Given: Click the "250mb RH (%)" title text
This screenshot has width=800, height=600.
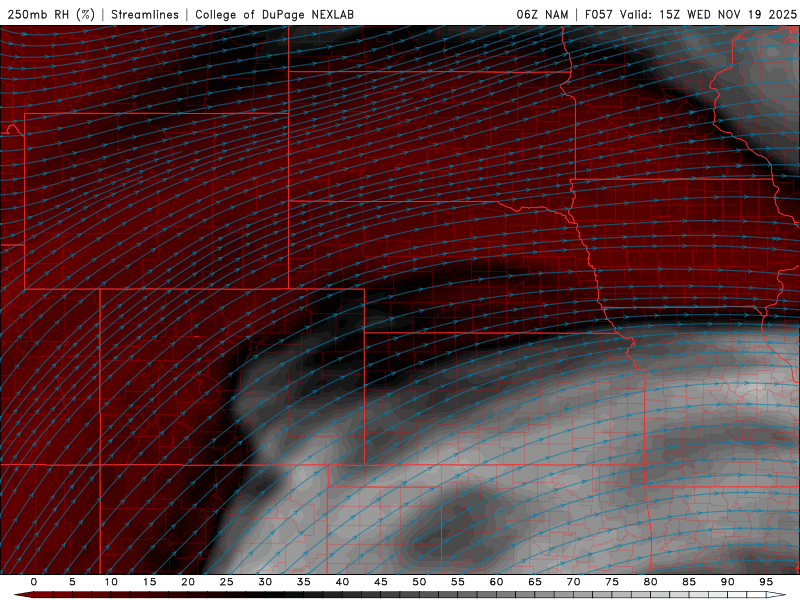Looking at the screenshot, I should click(51, 14).
